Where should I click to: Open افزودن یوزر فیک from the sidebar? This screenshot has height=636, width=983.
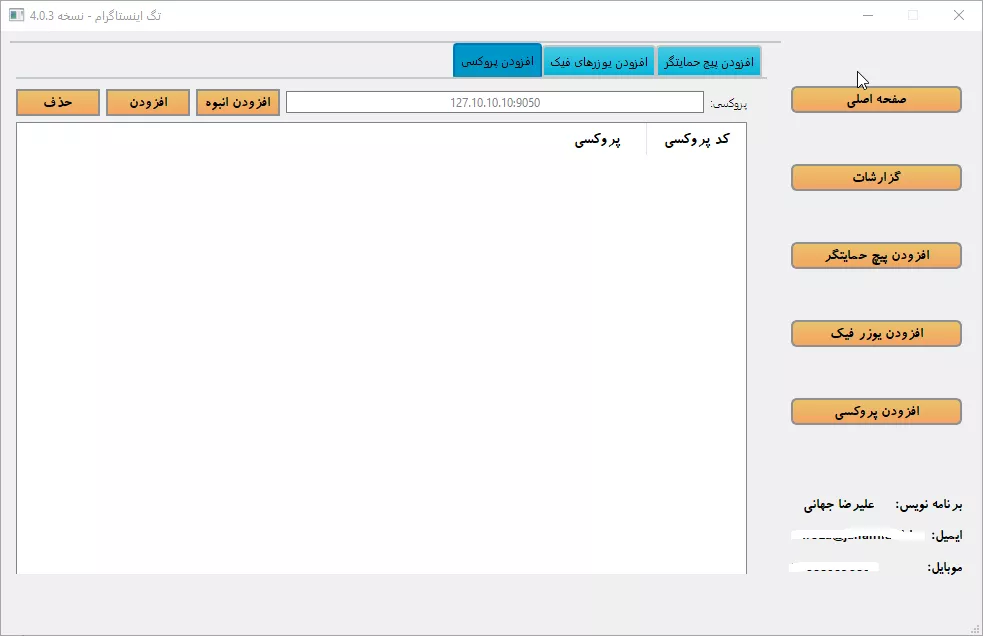pyautogui.click(x=876, y=334)
